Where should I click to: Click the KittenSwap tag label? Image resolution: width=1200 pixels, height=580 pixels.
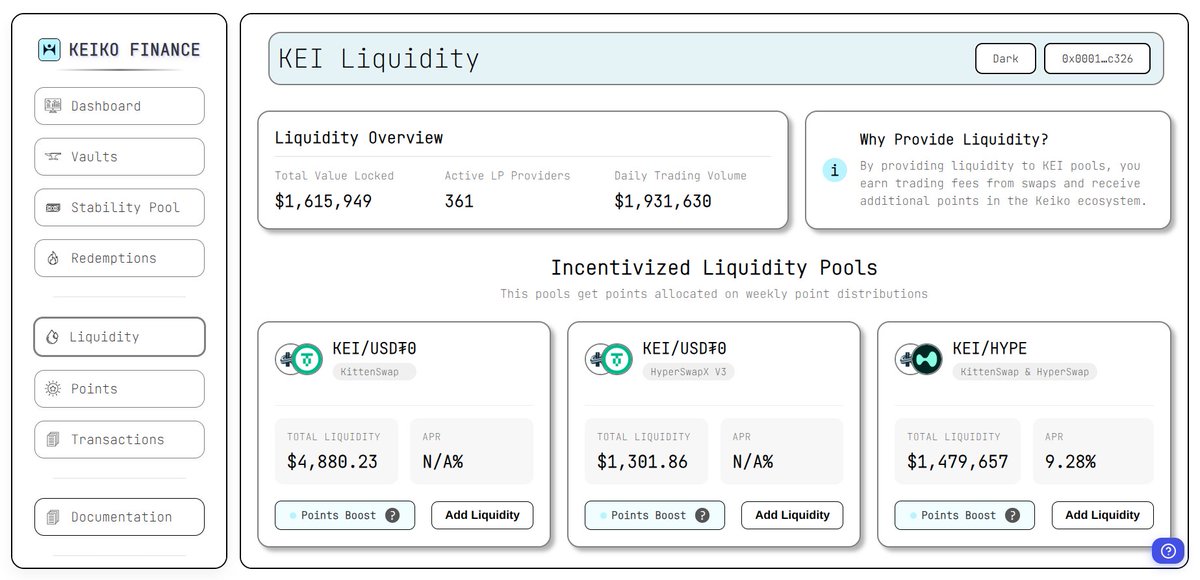point(374,372)
